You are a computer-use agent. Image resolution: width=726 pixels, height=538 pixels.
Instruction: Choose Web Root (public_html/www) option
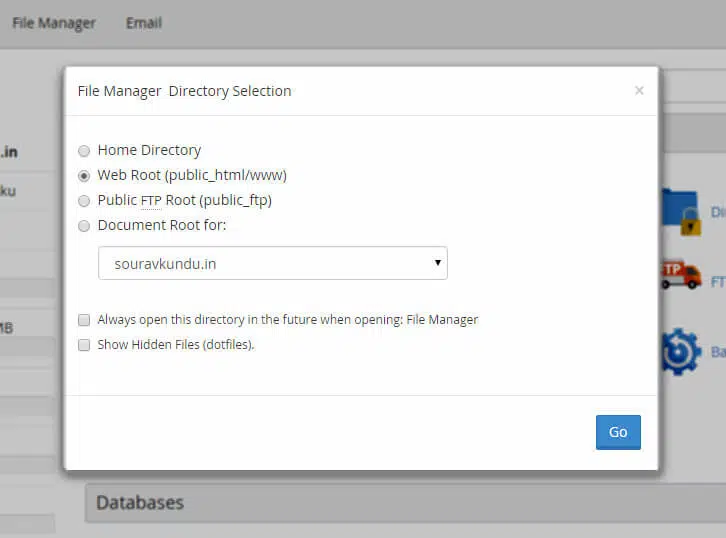point(84,176)
